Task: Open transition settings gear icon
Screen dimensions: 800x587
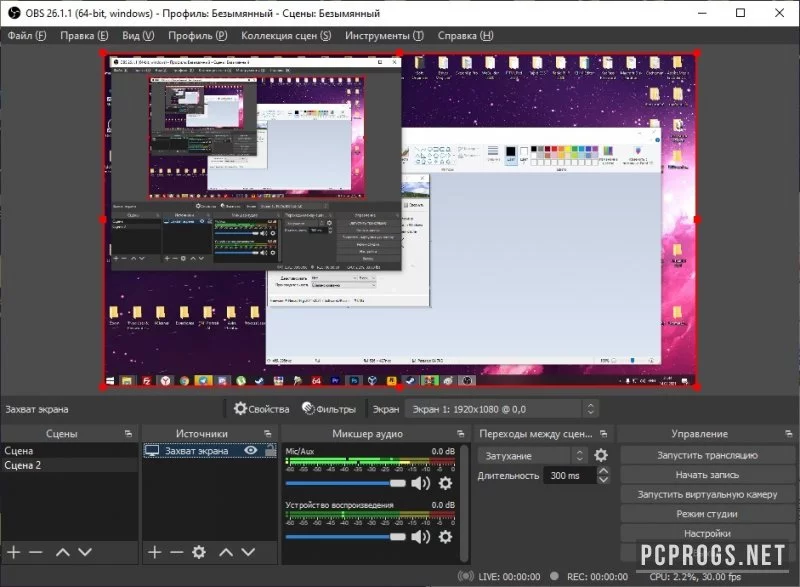Action: tap(601, 455)
